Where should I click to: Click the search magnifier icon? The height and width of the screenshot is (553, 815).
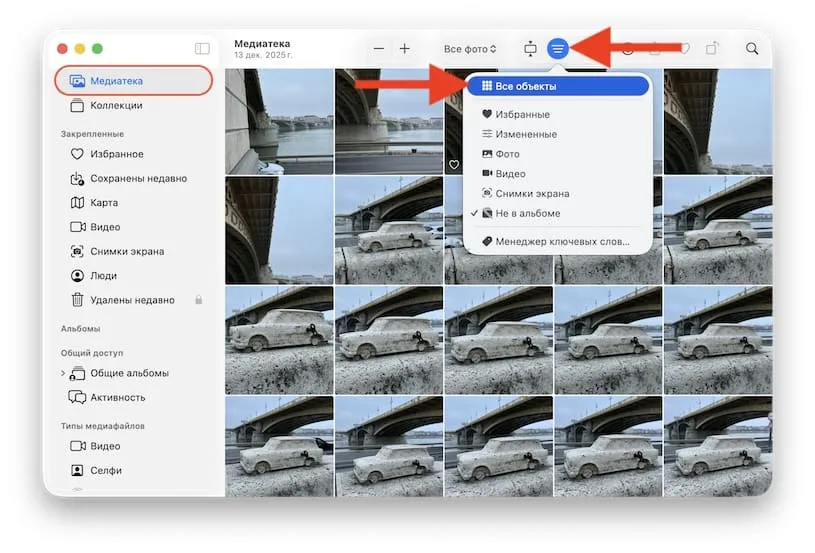(x=751, y=48)
